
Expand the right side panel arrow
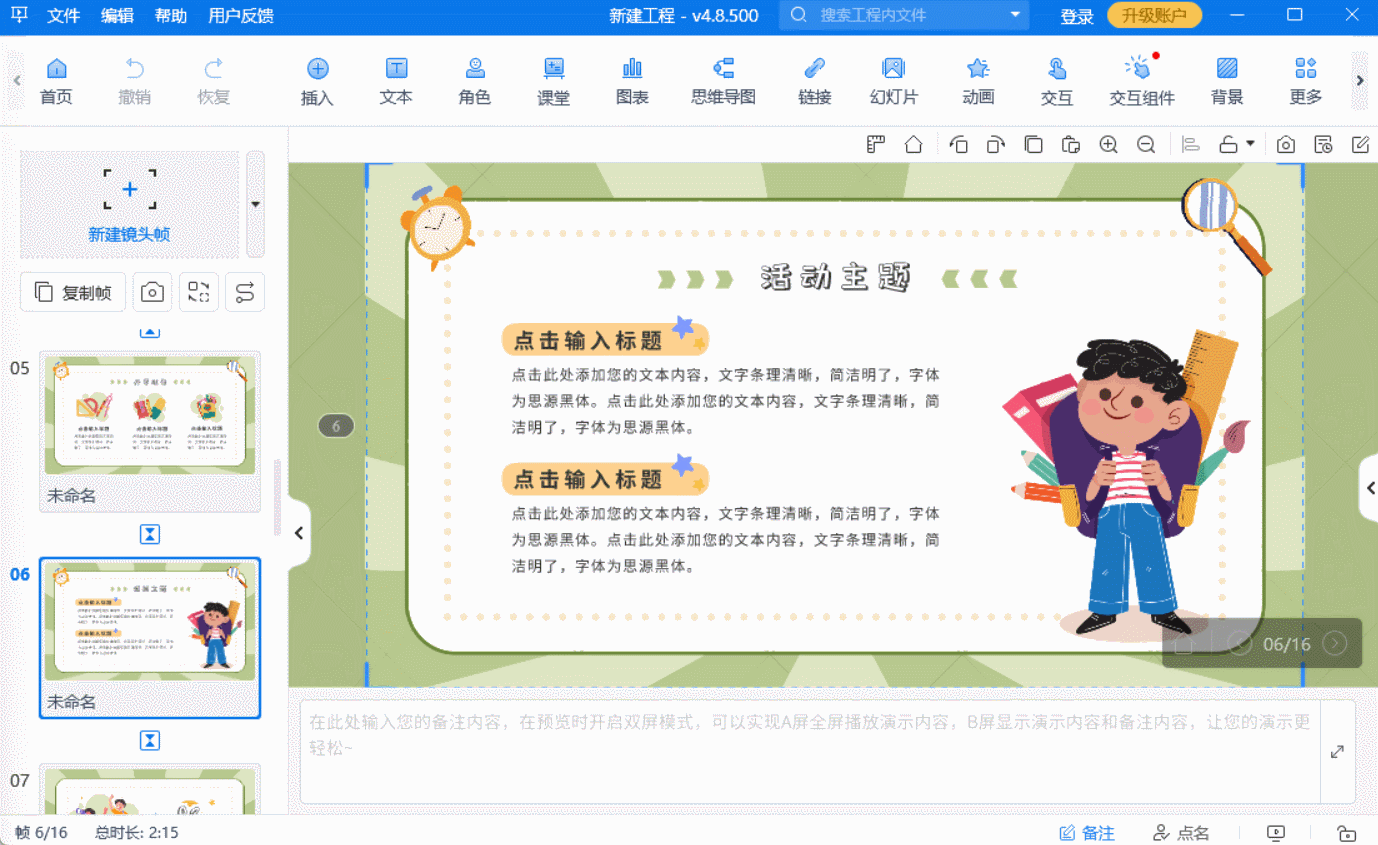pos(1370,488)
